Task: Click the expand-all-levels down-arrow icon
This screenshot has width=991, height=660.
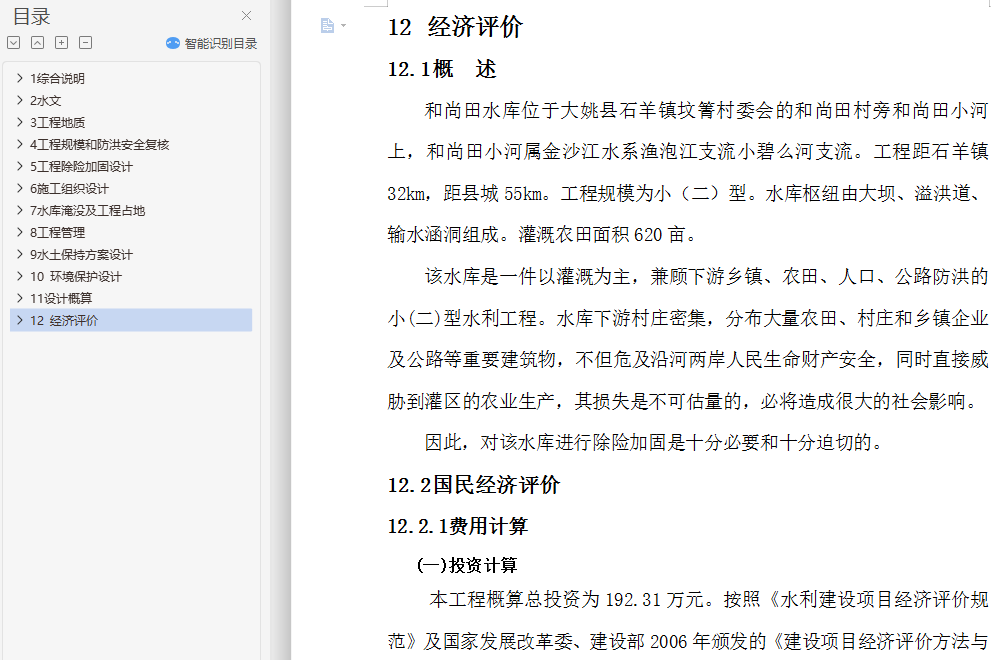Action: point(14,42)
